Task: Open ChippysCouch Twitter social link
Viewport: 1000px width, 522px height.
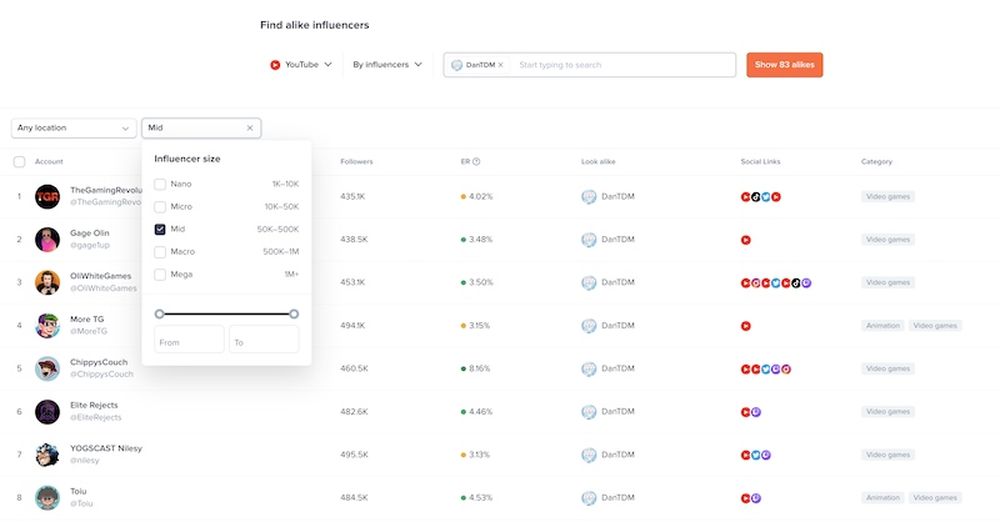Action: point(766,369)
